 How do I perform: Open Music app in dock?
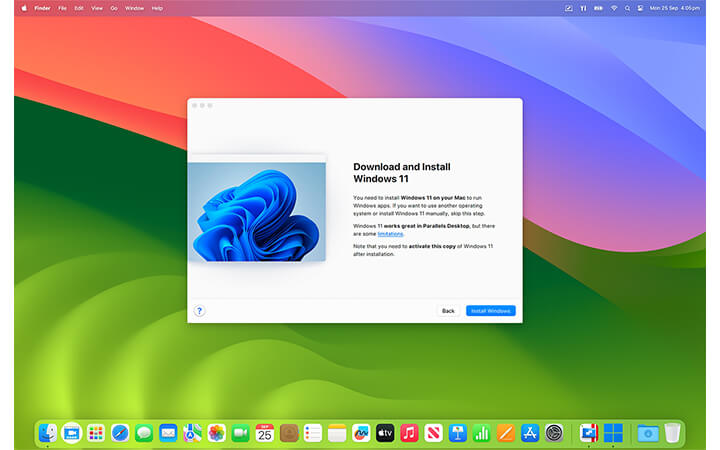(409, 433)
